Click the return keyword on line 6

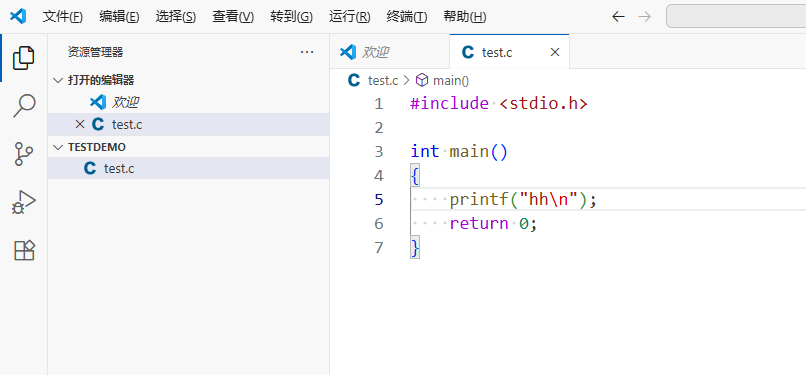point(479,223)
